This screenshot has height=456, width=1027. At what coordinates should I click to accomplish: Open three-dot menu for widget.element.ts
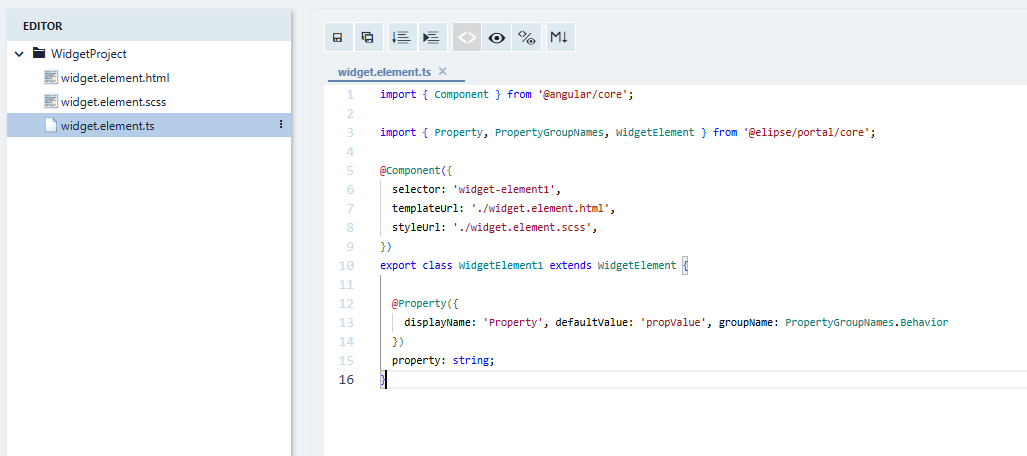[x=281, y=125]
